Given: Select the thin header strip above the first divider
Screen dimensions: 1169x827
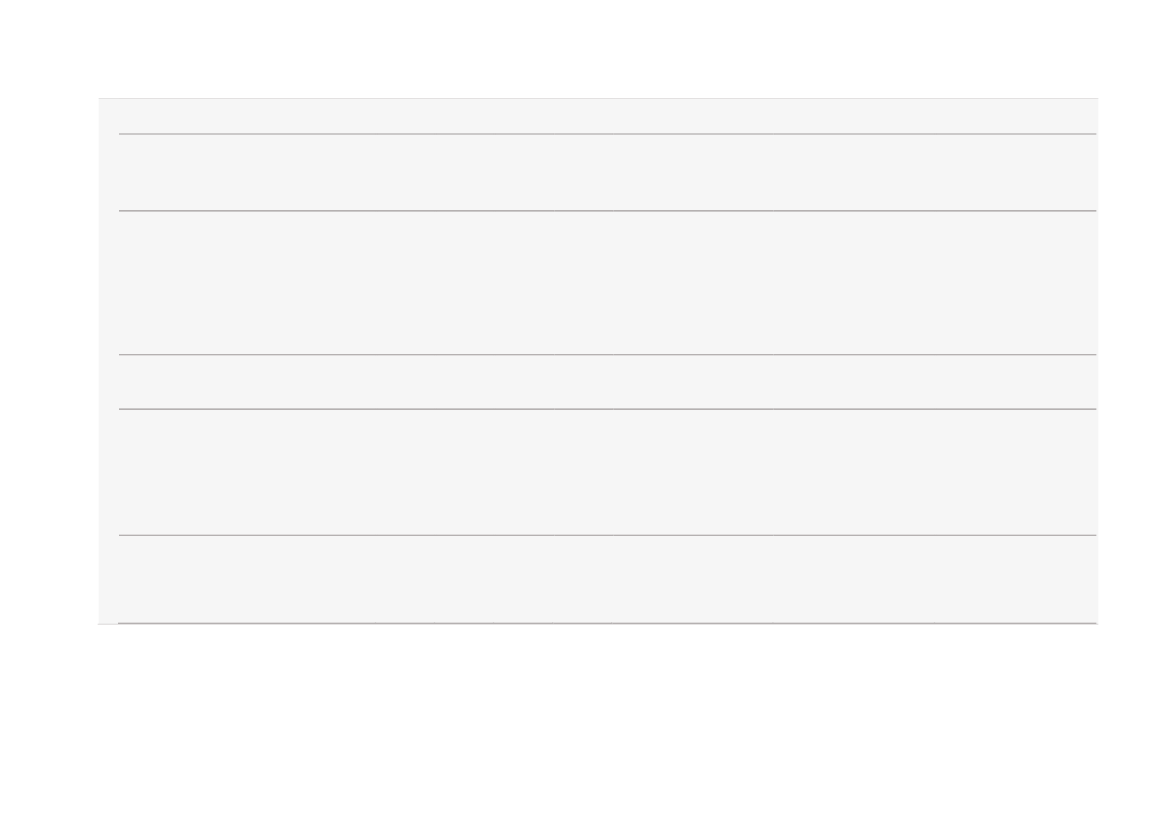Looking at the screenshot, I should [x=598, y=116].
